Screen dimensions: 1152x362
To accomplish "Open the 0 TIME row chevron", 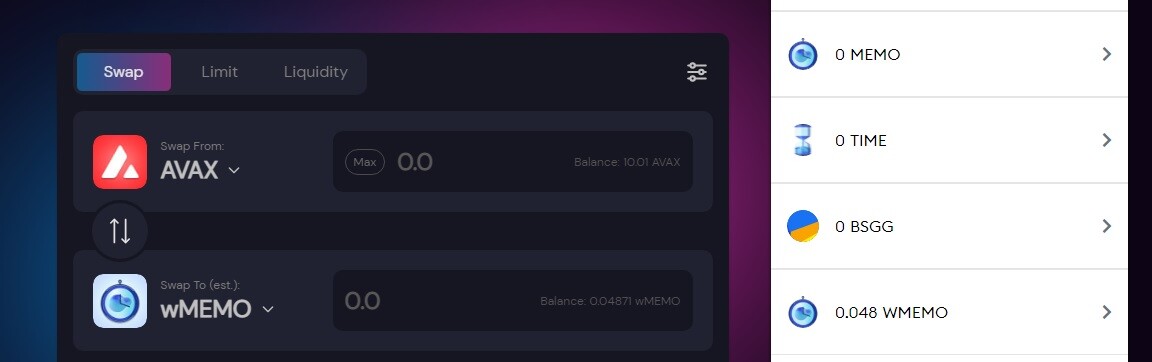I will click(x=1106, y=140).
